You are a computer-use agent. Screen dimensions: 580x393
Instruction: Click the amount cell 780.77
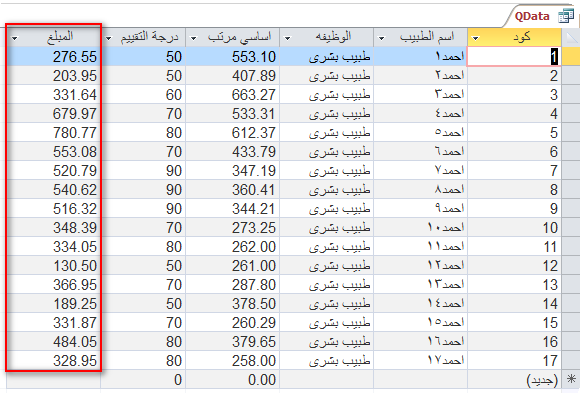pyautogui.click(x=54, y=132)
